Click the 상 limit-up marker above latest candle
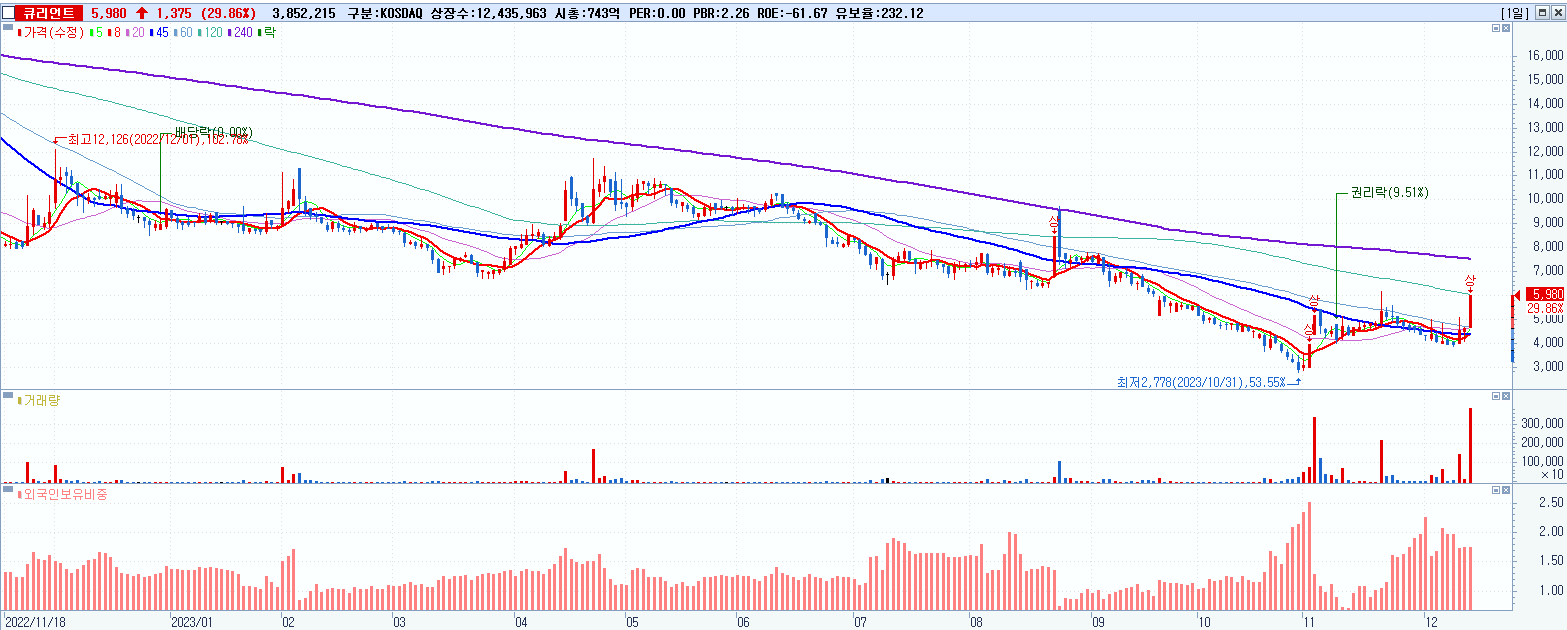The width and height of the screenshot is (1567, 630). (x=1470, y=281)
